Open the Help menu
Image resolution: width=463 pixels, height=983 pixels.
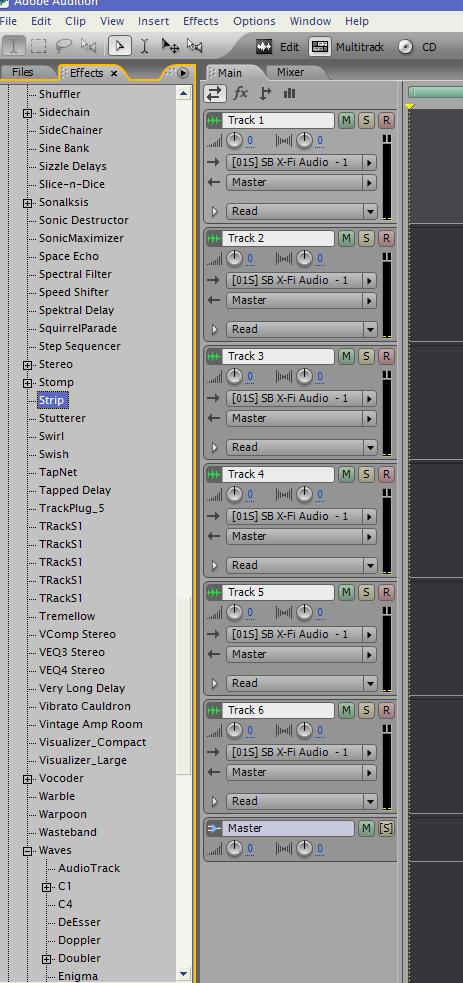[x=356, y=21]
